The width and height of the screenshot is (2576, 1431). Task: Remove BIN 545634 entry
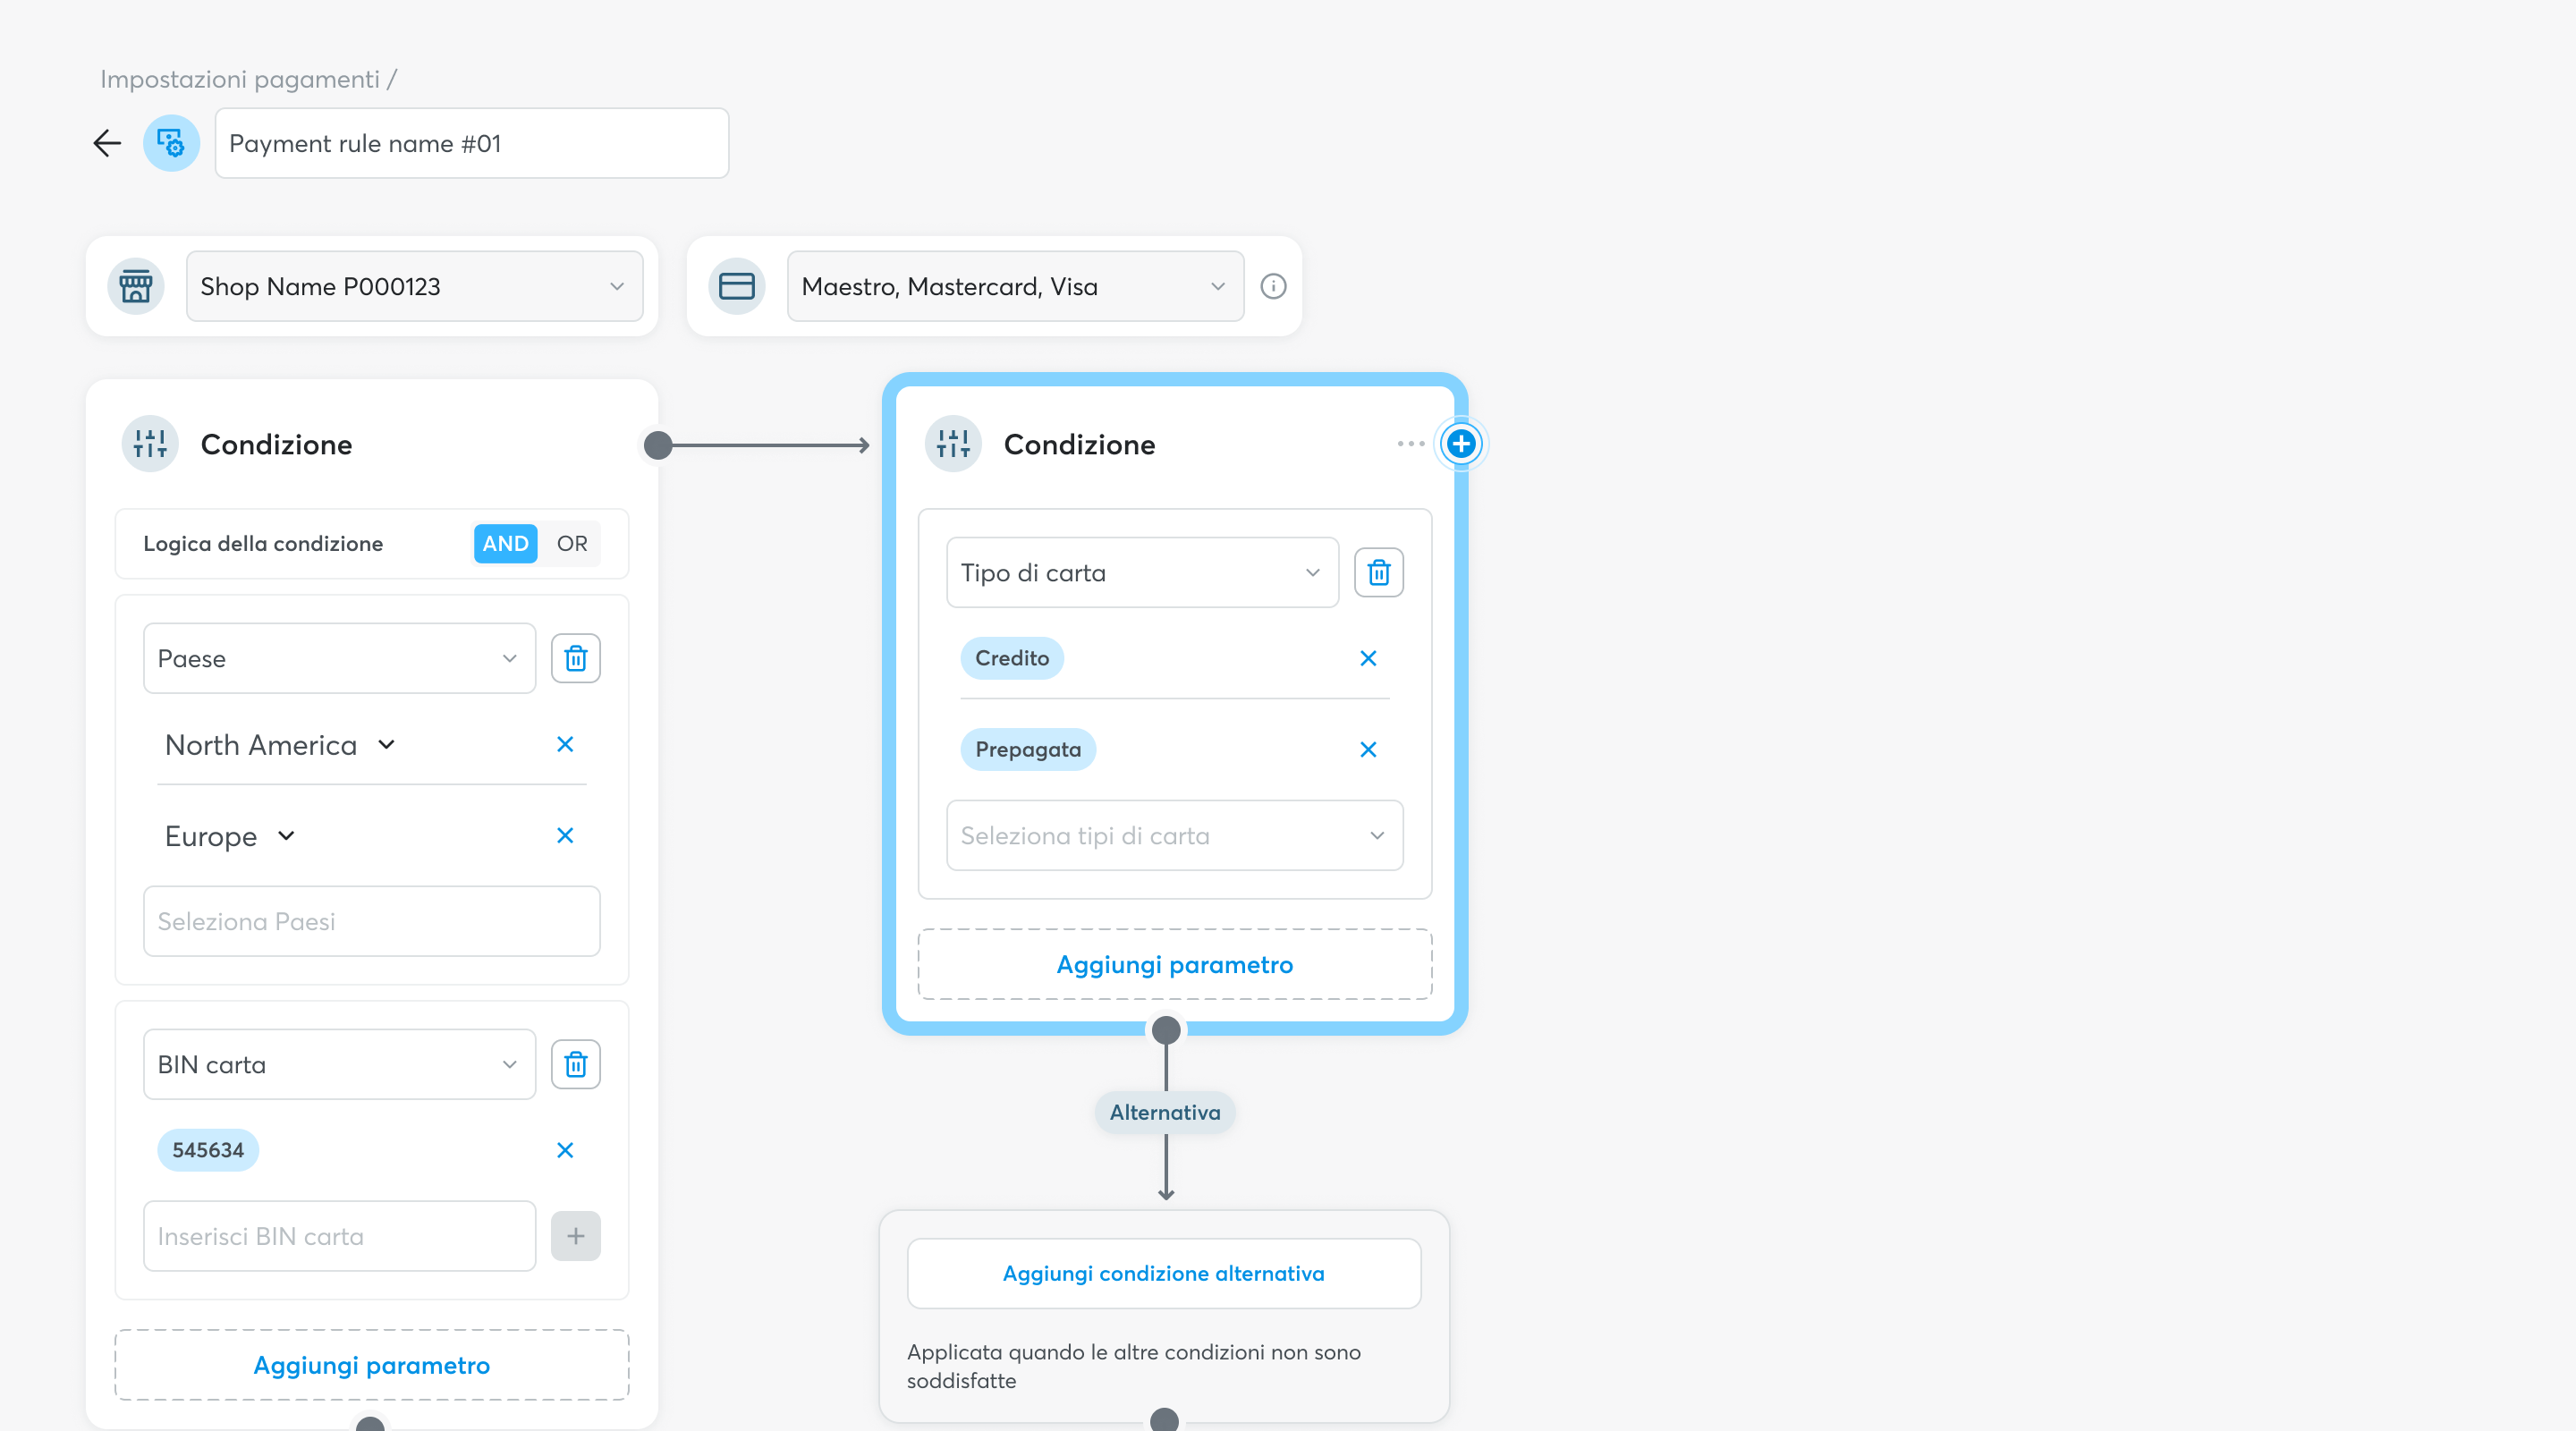click(565, 1150)
